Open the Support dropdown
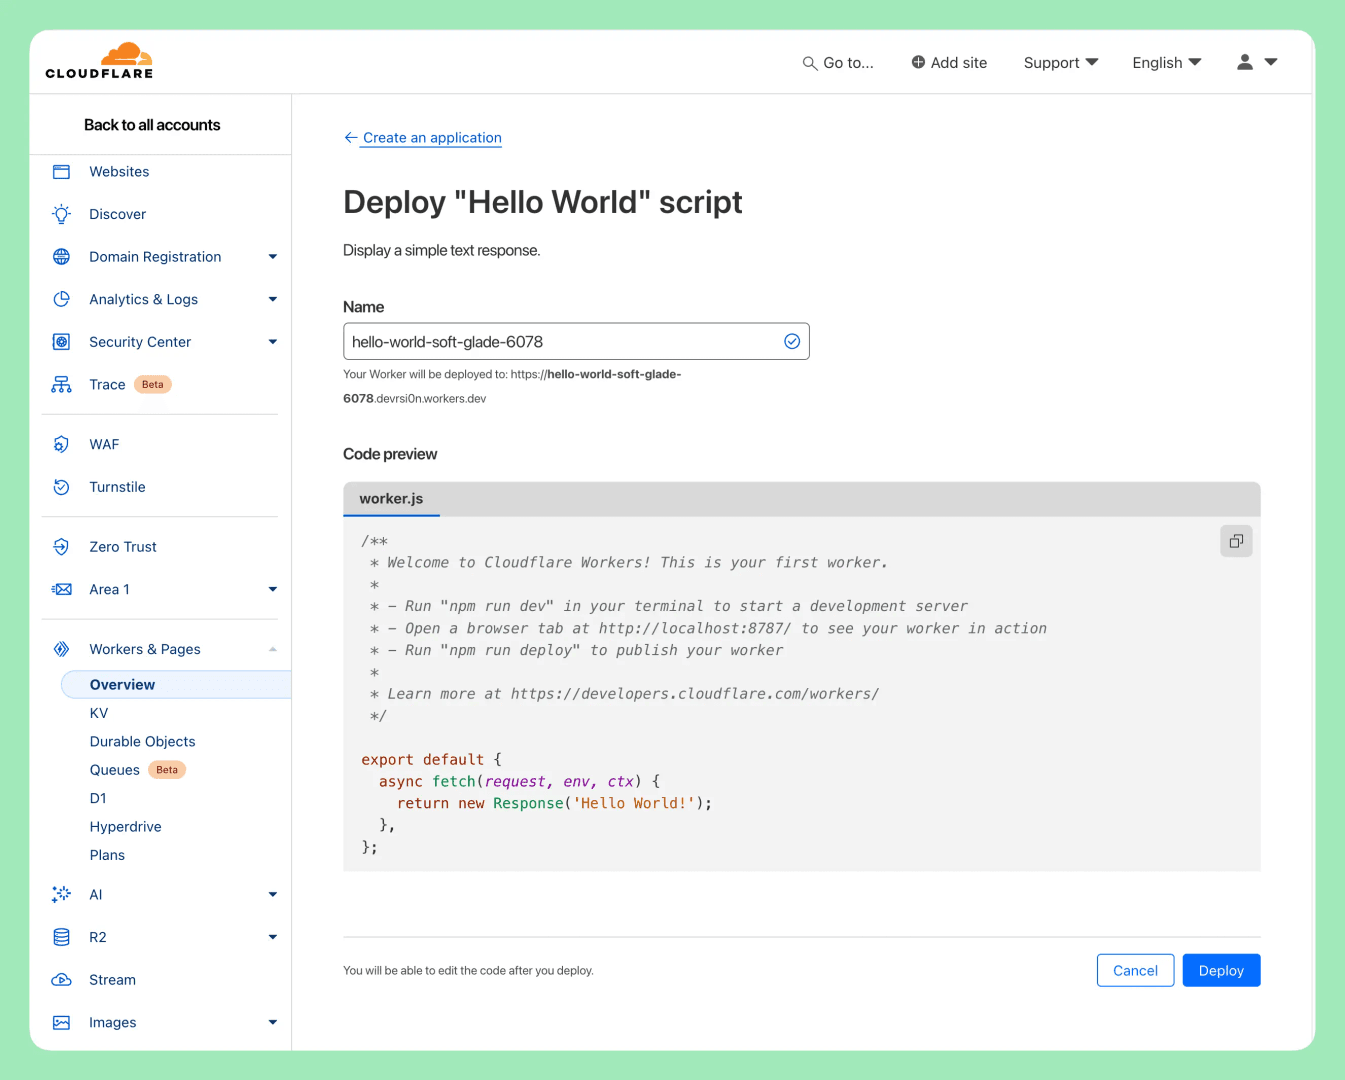 click(1060, 62)
